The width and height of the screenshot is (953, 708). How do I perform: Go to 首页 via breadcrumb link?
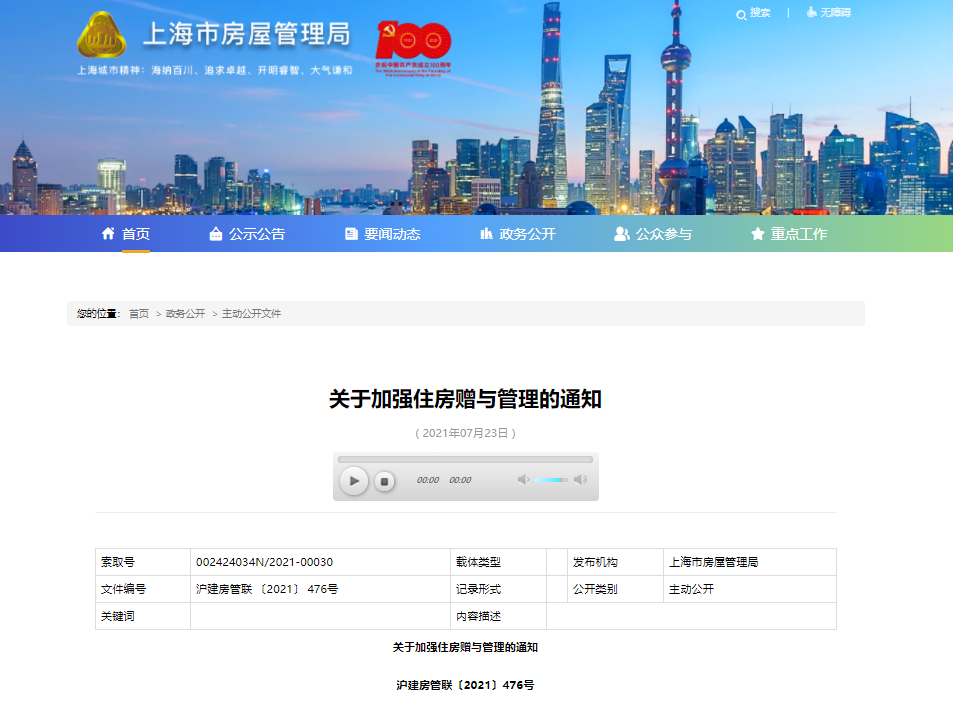click(x=139, y=314)
